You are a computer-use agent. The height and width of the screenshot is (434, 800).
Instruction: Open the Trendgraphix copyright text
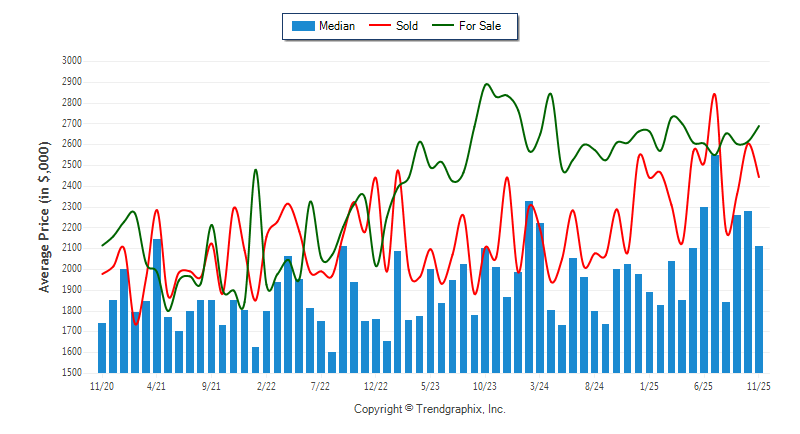point(430,410)
